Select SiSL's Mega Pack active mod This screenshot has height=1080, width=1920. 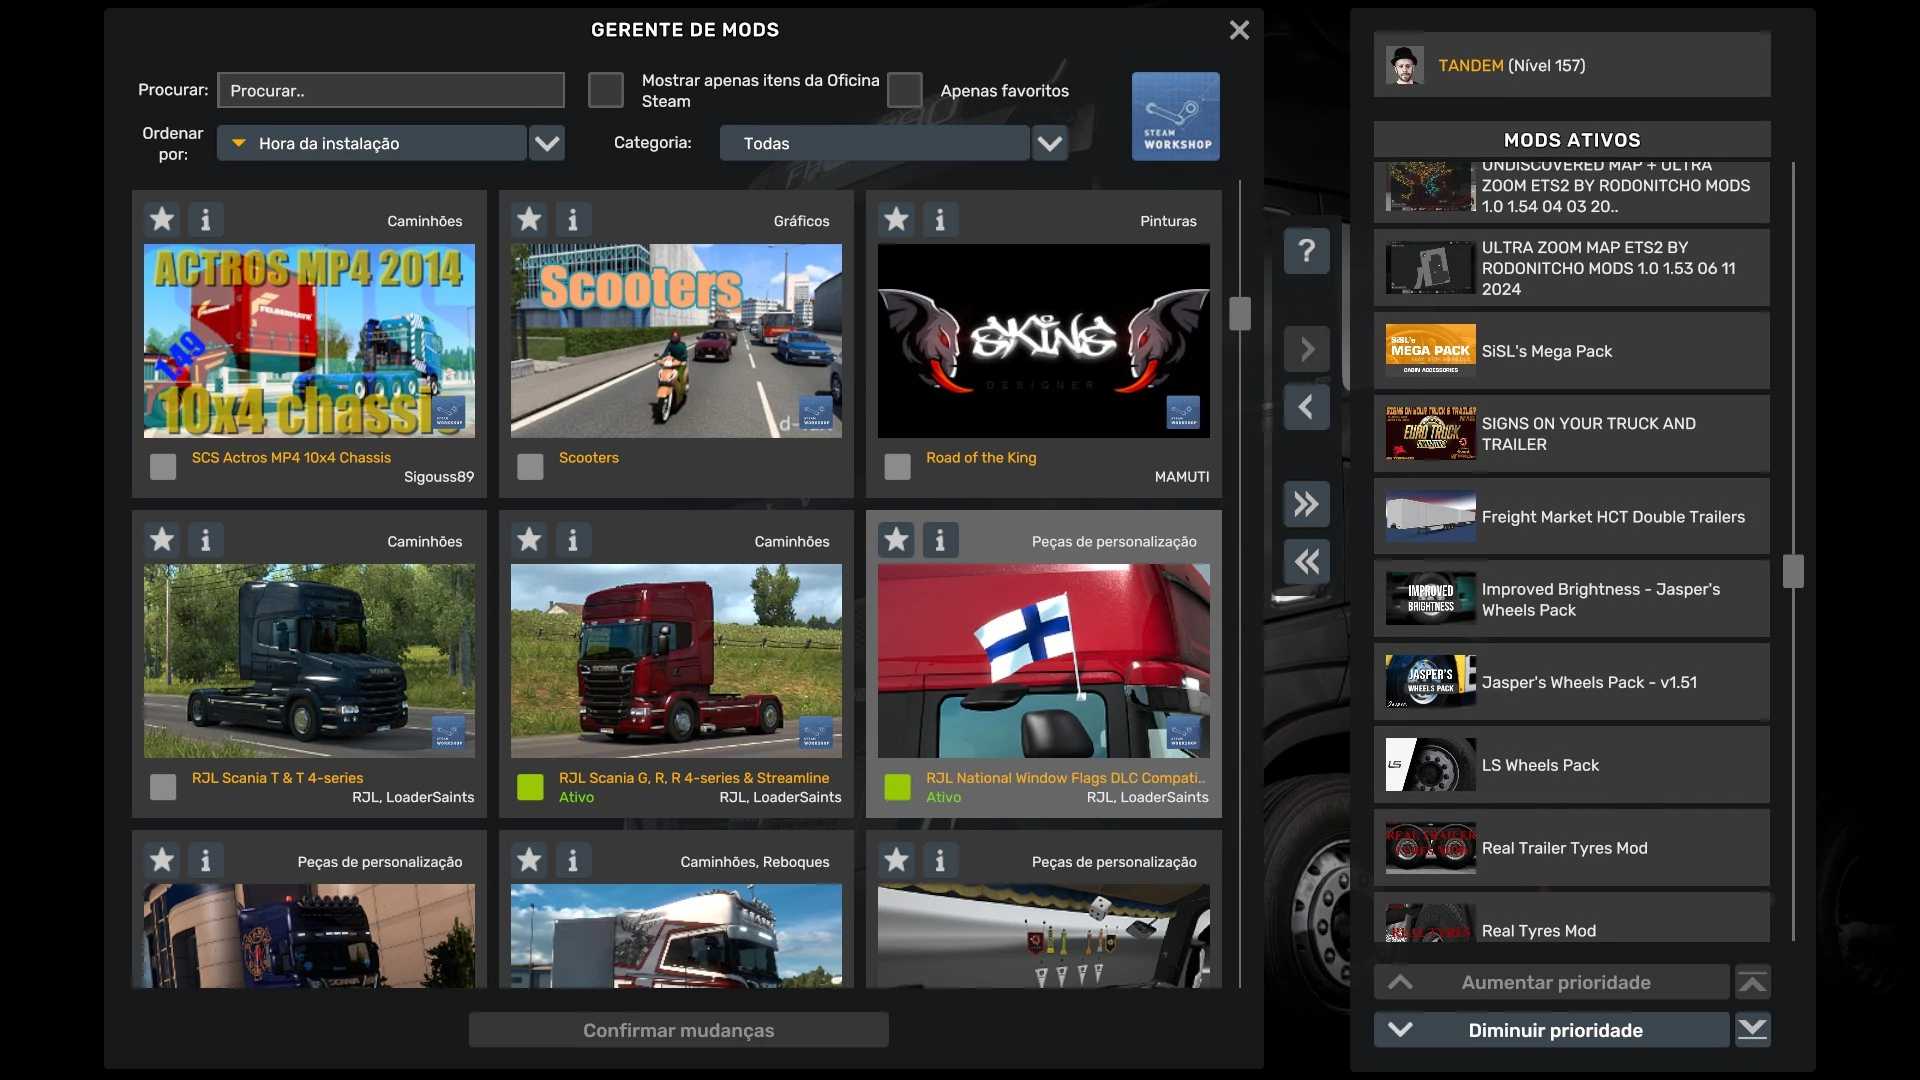pos(1571,351)
